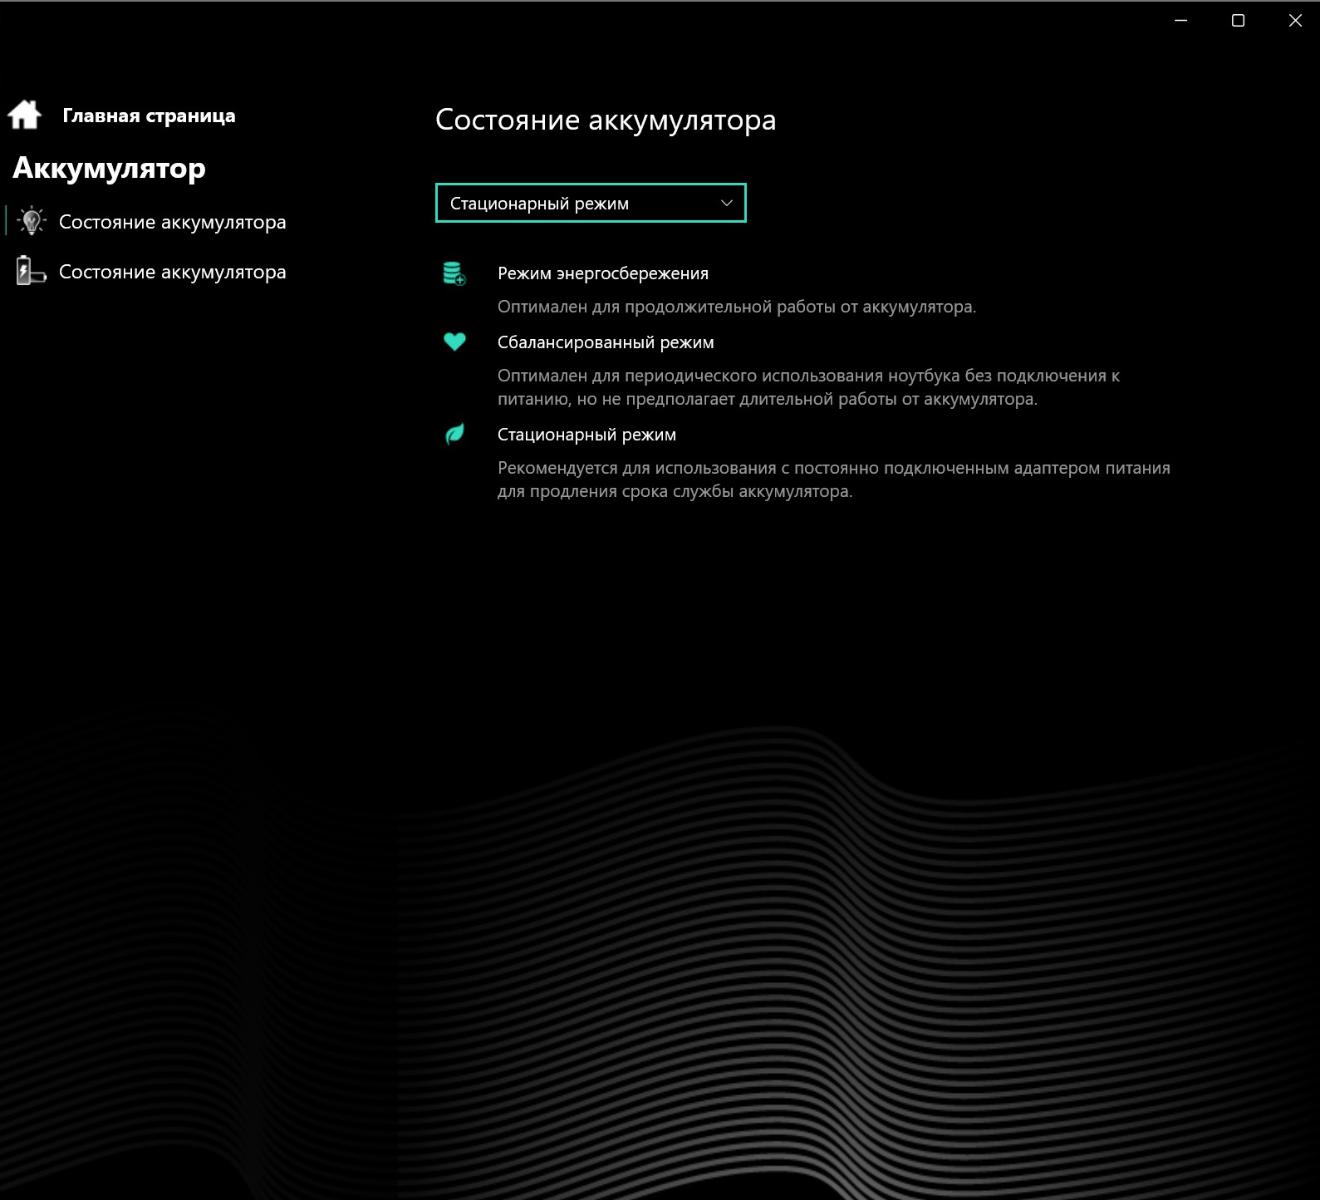Click description starting 'Рекомендуется для использования'
This screenshot has height=1200, width=1320.
click(x=834, y=479)
